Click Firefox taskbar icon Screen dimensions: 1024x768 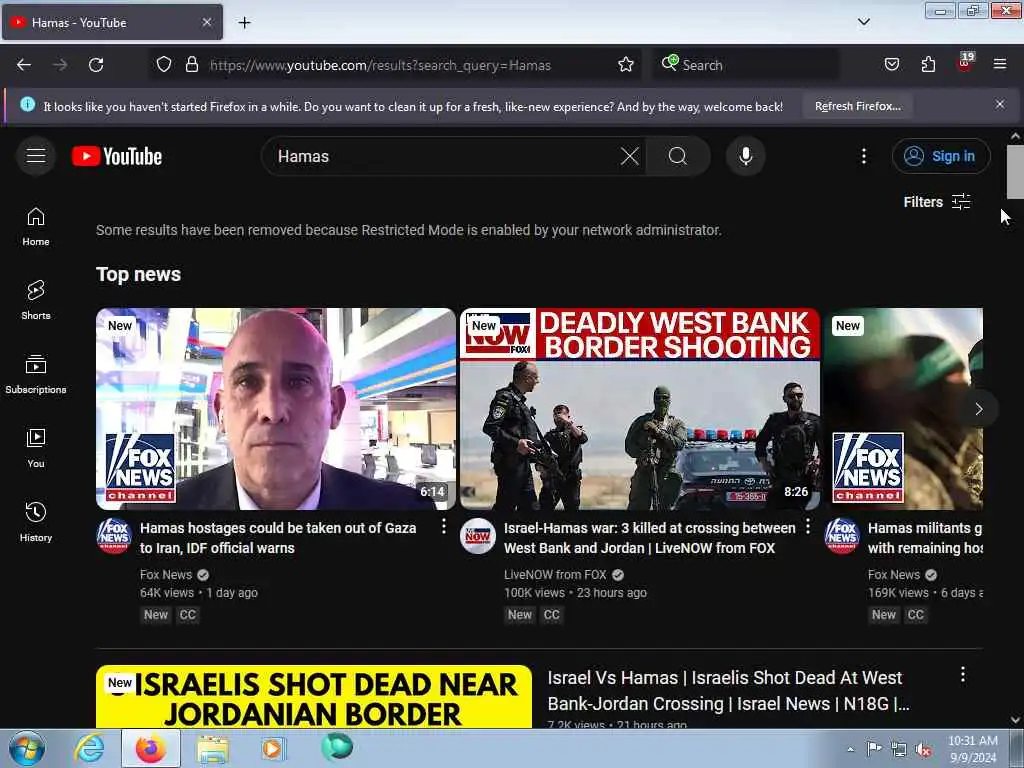150,749
